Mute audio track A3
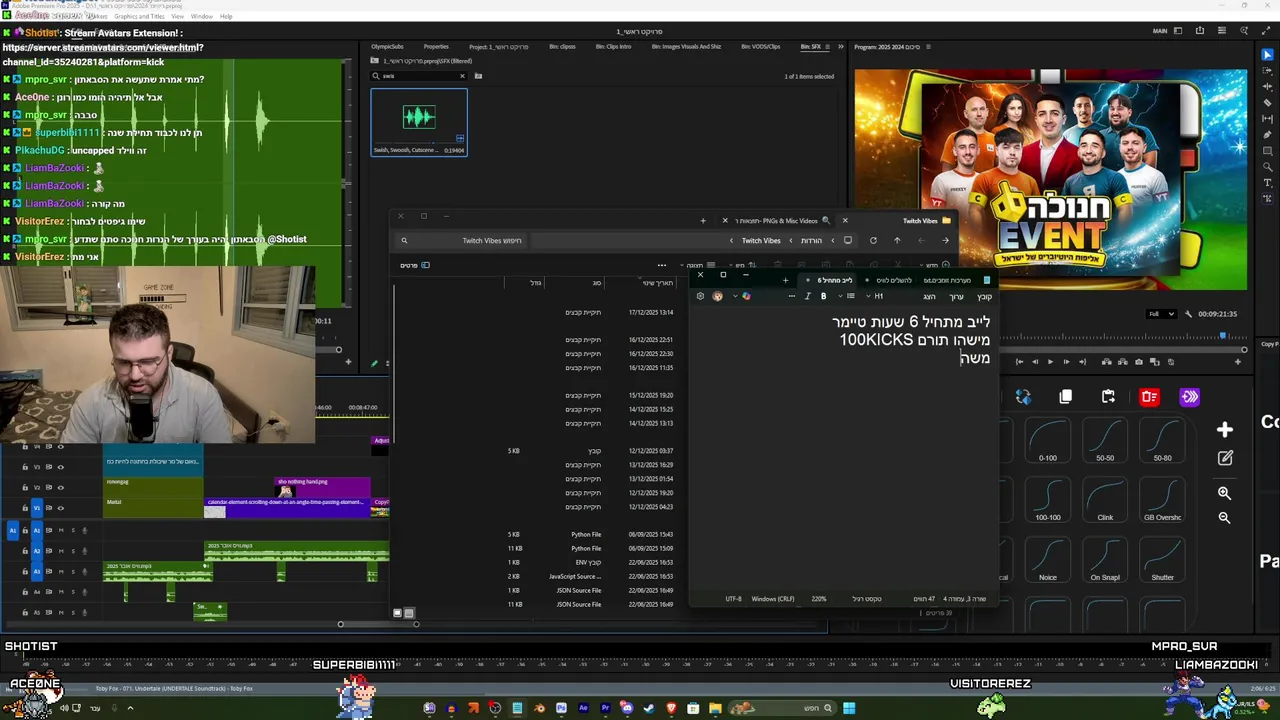This screenshot has height=720, width=1280. [61, 571]
